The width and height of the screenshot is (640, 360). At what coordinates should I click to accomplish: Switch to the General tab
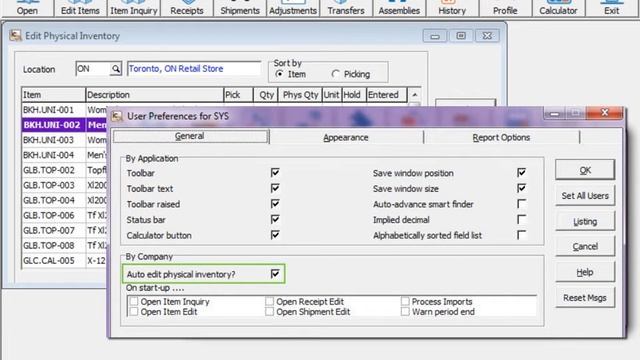pos(190,136)
